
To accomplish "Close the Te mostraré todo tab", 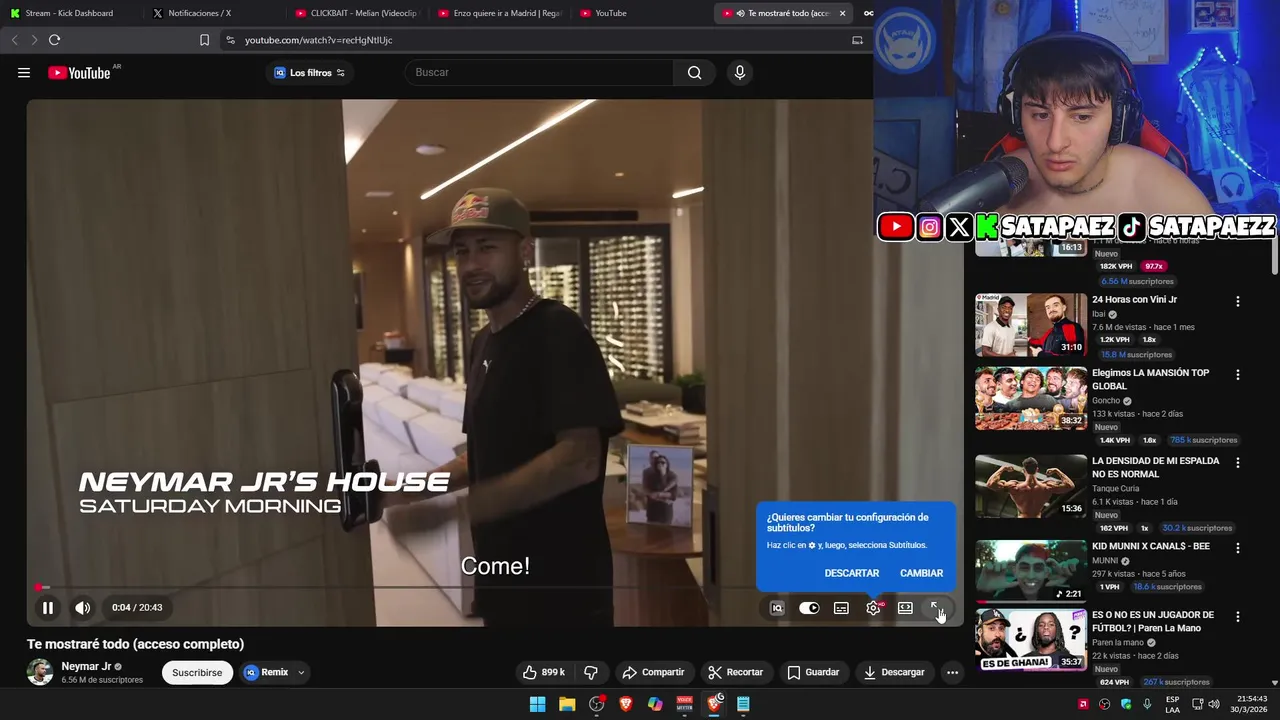I will (x=842, y=13).
